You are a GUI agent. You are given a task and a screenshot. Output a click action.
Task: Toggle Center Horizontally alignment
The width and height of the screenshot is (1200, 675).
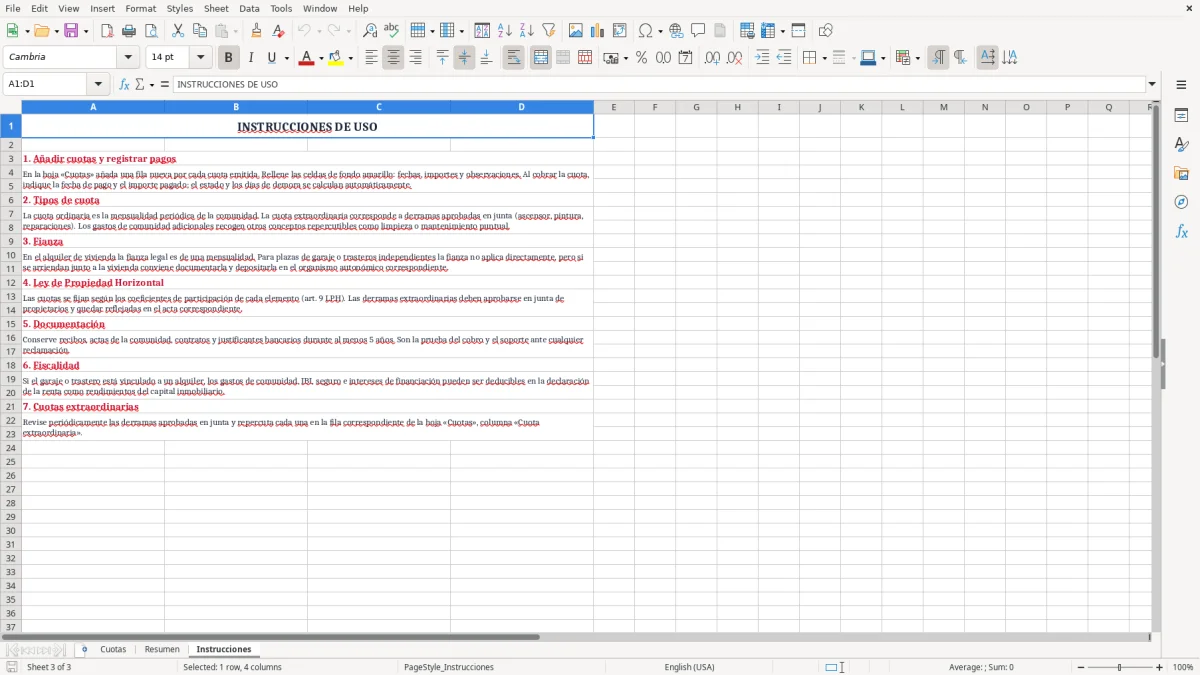click(393, 58)
